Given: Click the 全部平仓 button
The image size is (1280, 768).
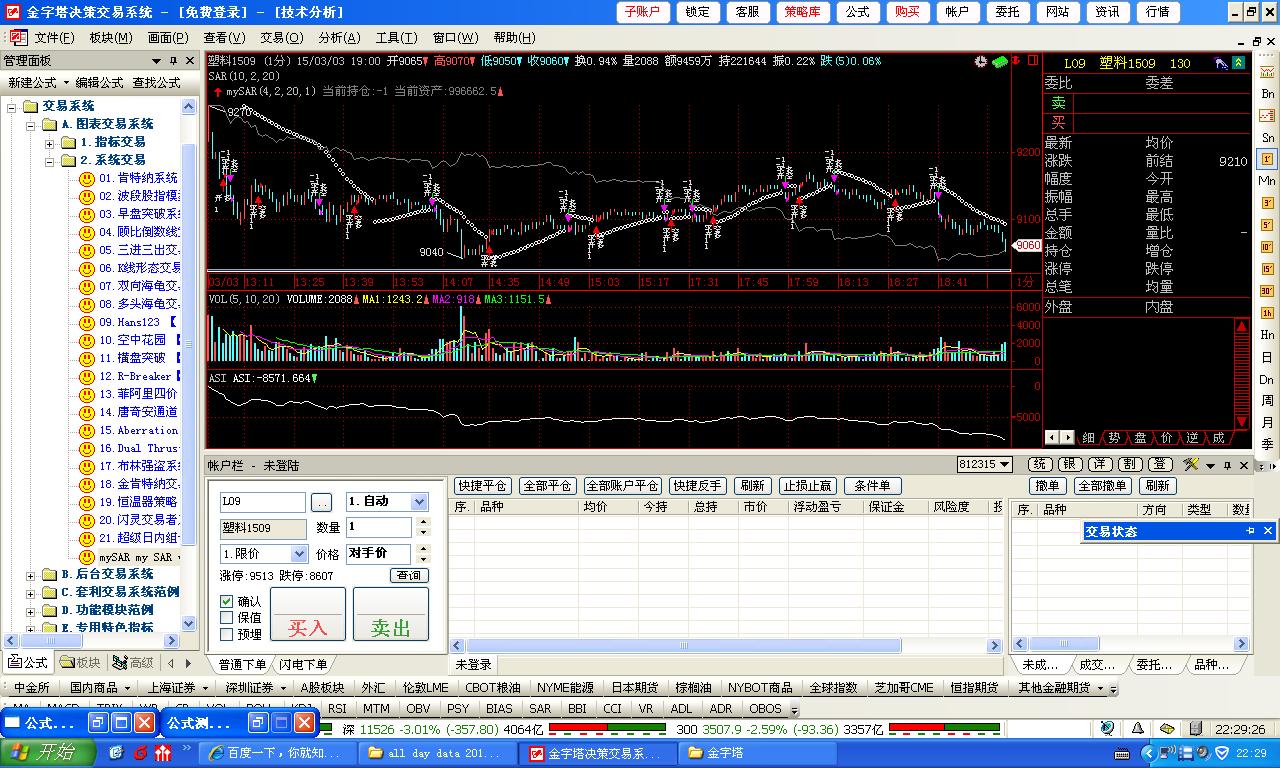Looking at the screenshot, I should pos(548,486).
